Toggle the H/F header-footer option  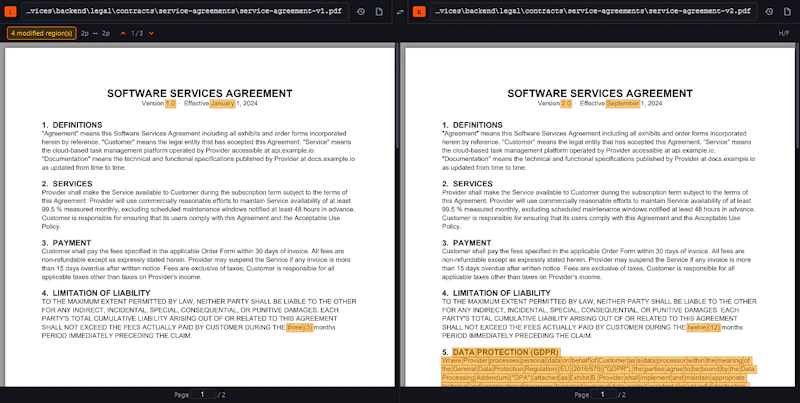784,33
